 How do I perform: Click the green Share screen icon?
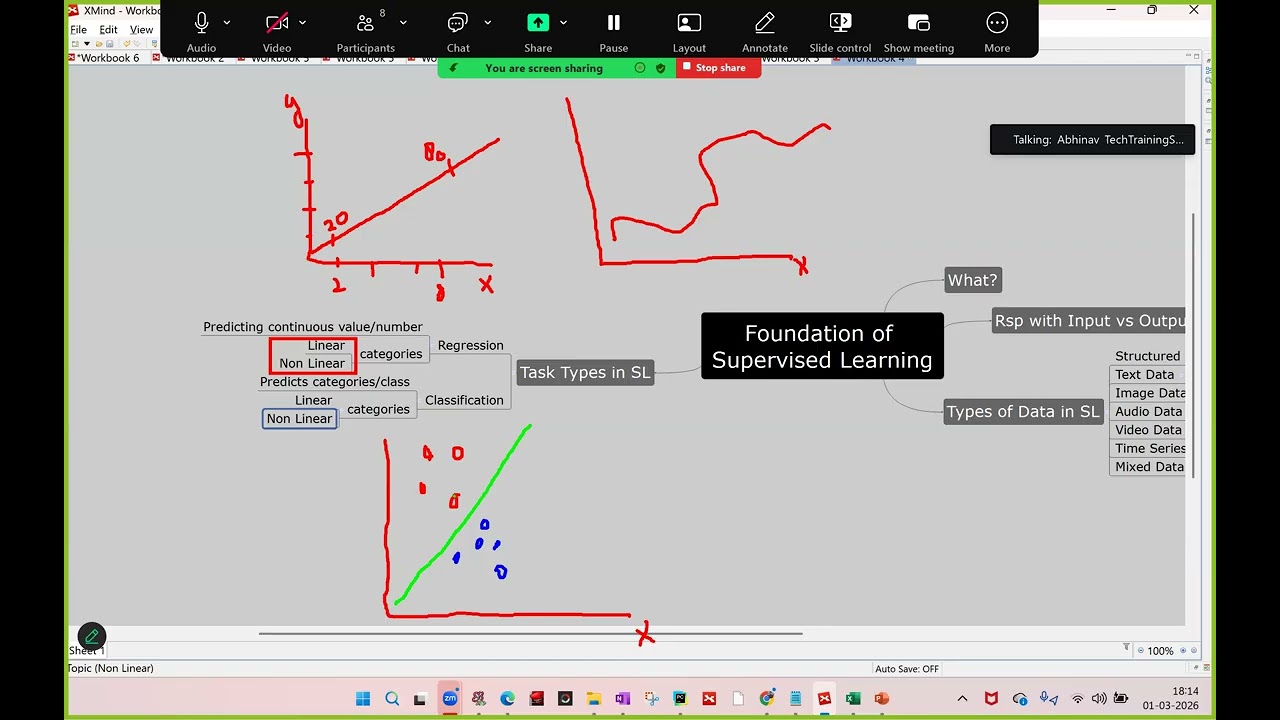[x=538, y=23]
